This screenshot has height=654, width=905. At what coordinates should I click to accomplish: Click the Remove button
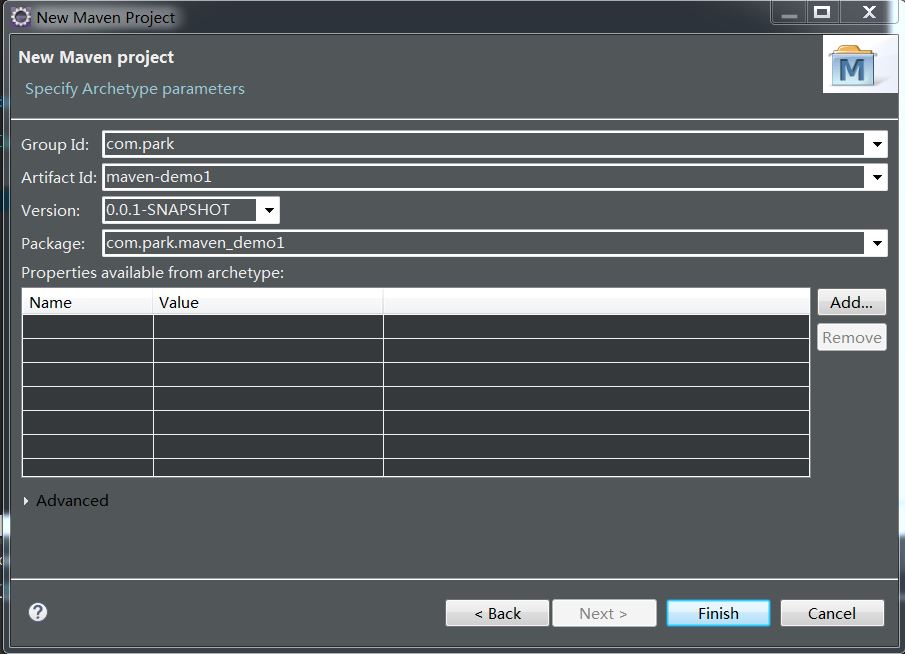pos(851,337)
